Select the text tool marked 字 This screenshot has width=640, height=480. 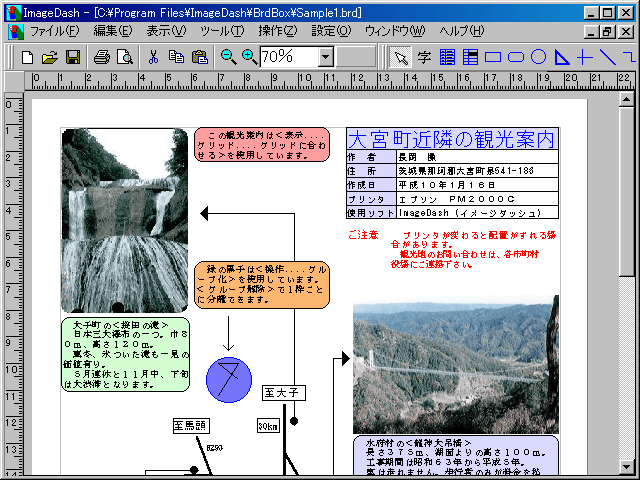(x=424, y=58)
